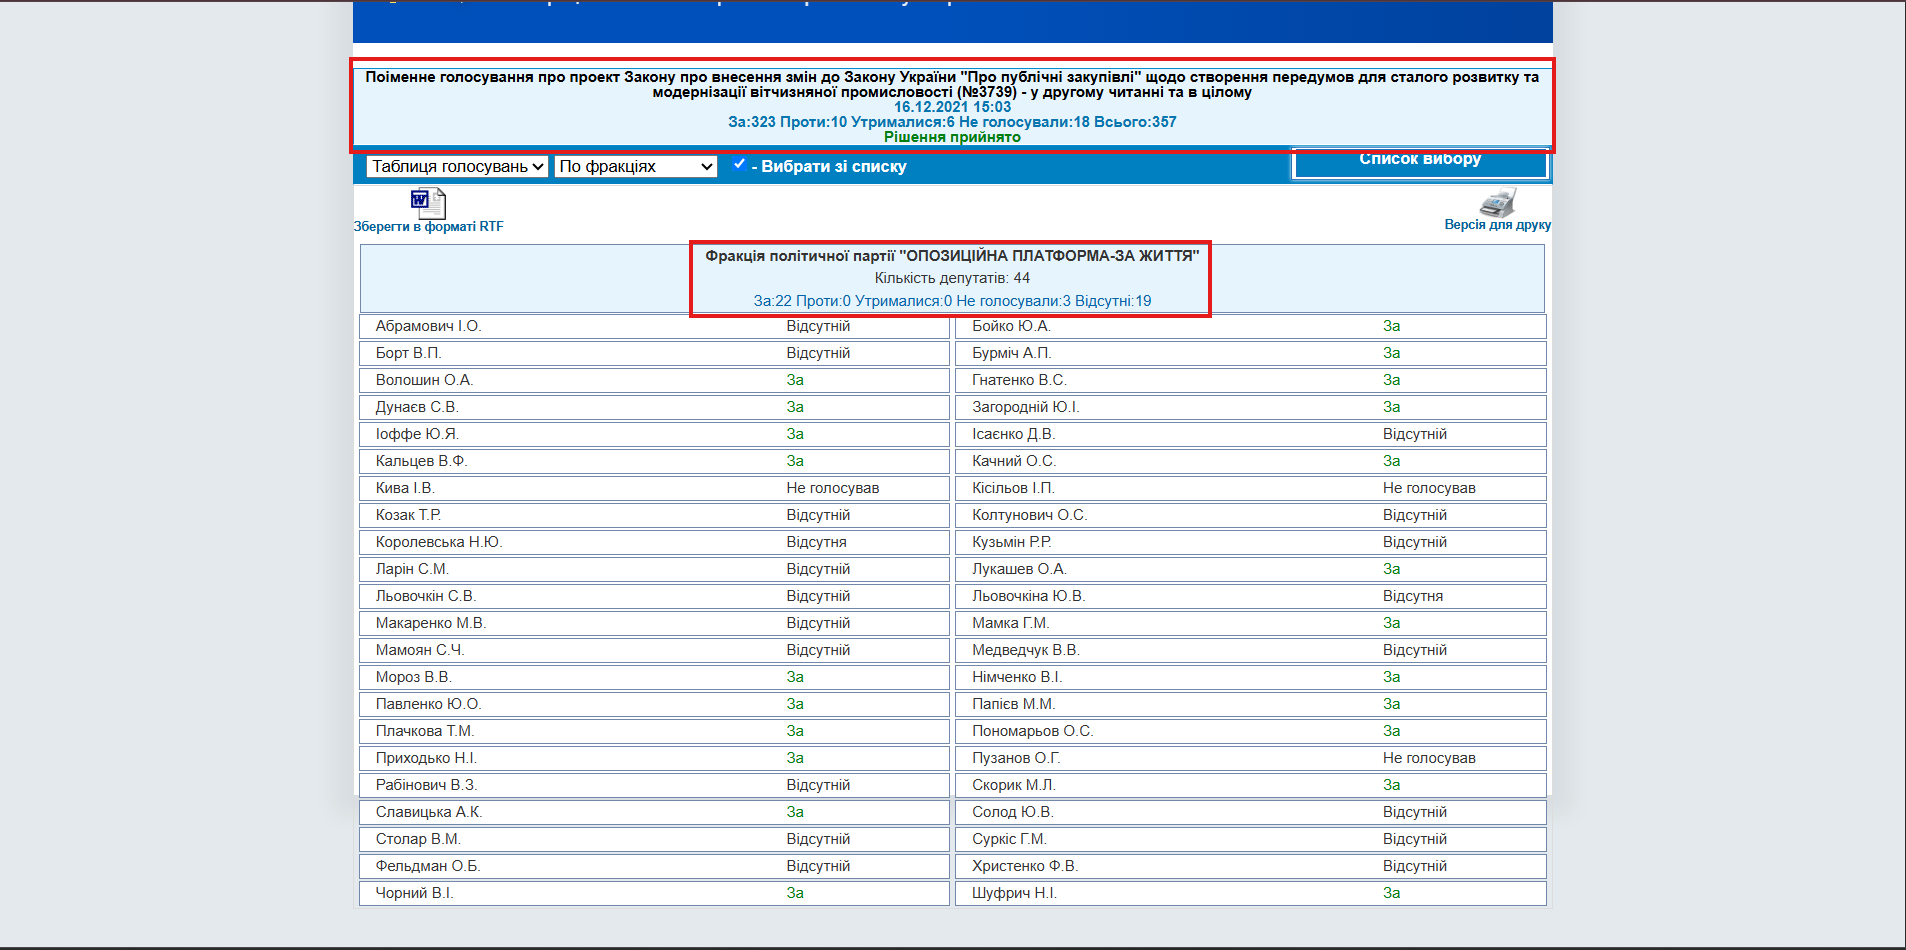Screen dimensions: 1906x950
Task: Click the name 'Кісільов І.П.'
Action: tap(1013, 488)
